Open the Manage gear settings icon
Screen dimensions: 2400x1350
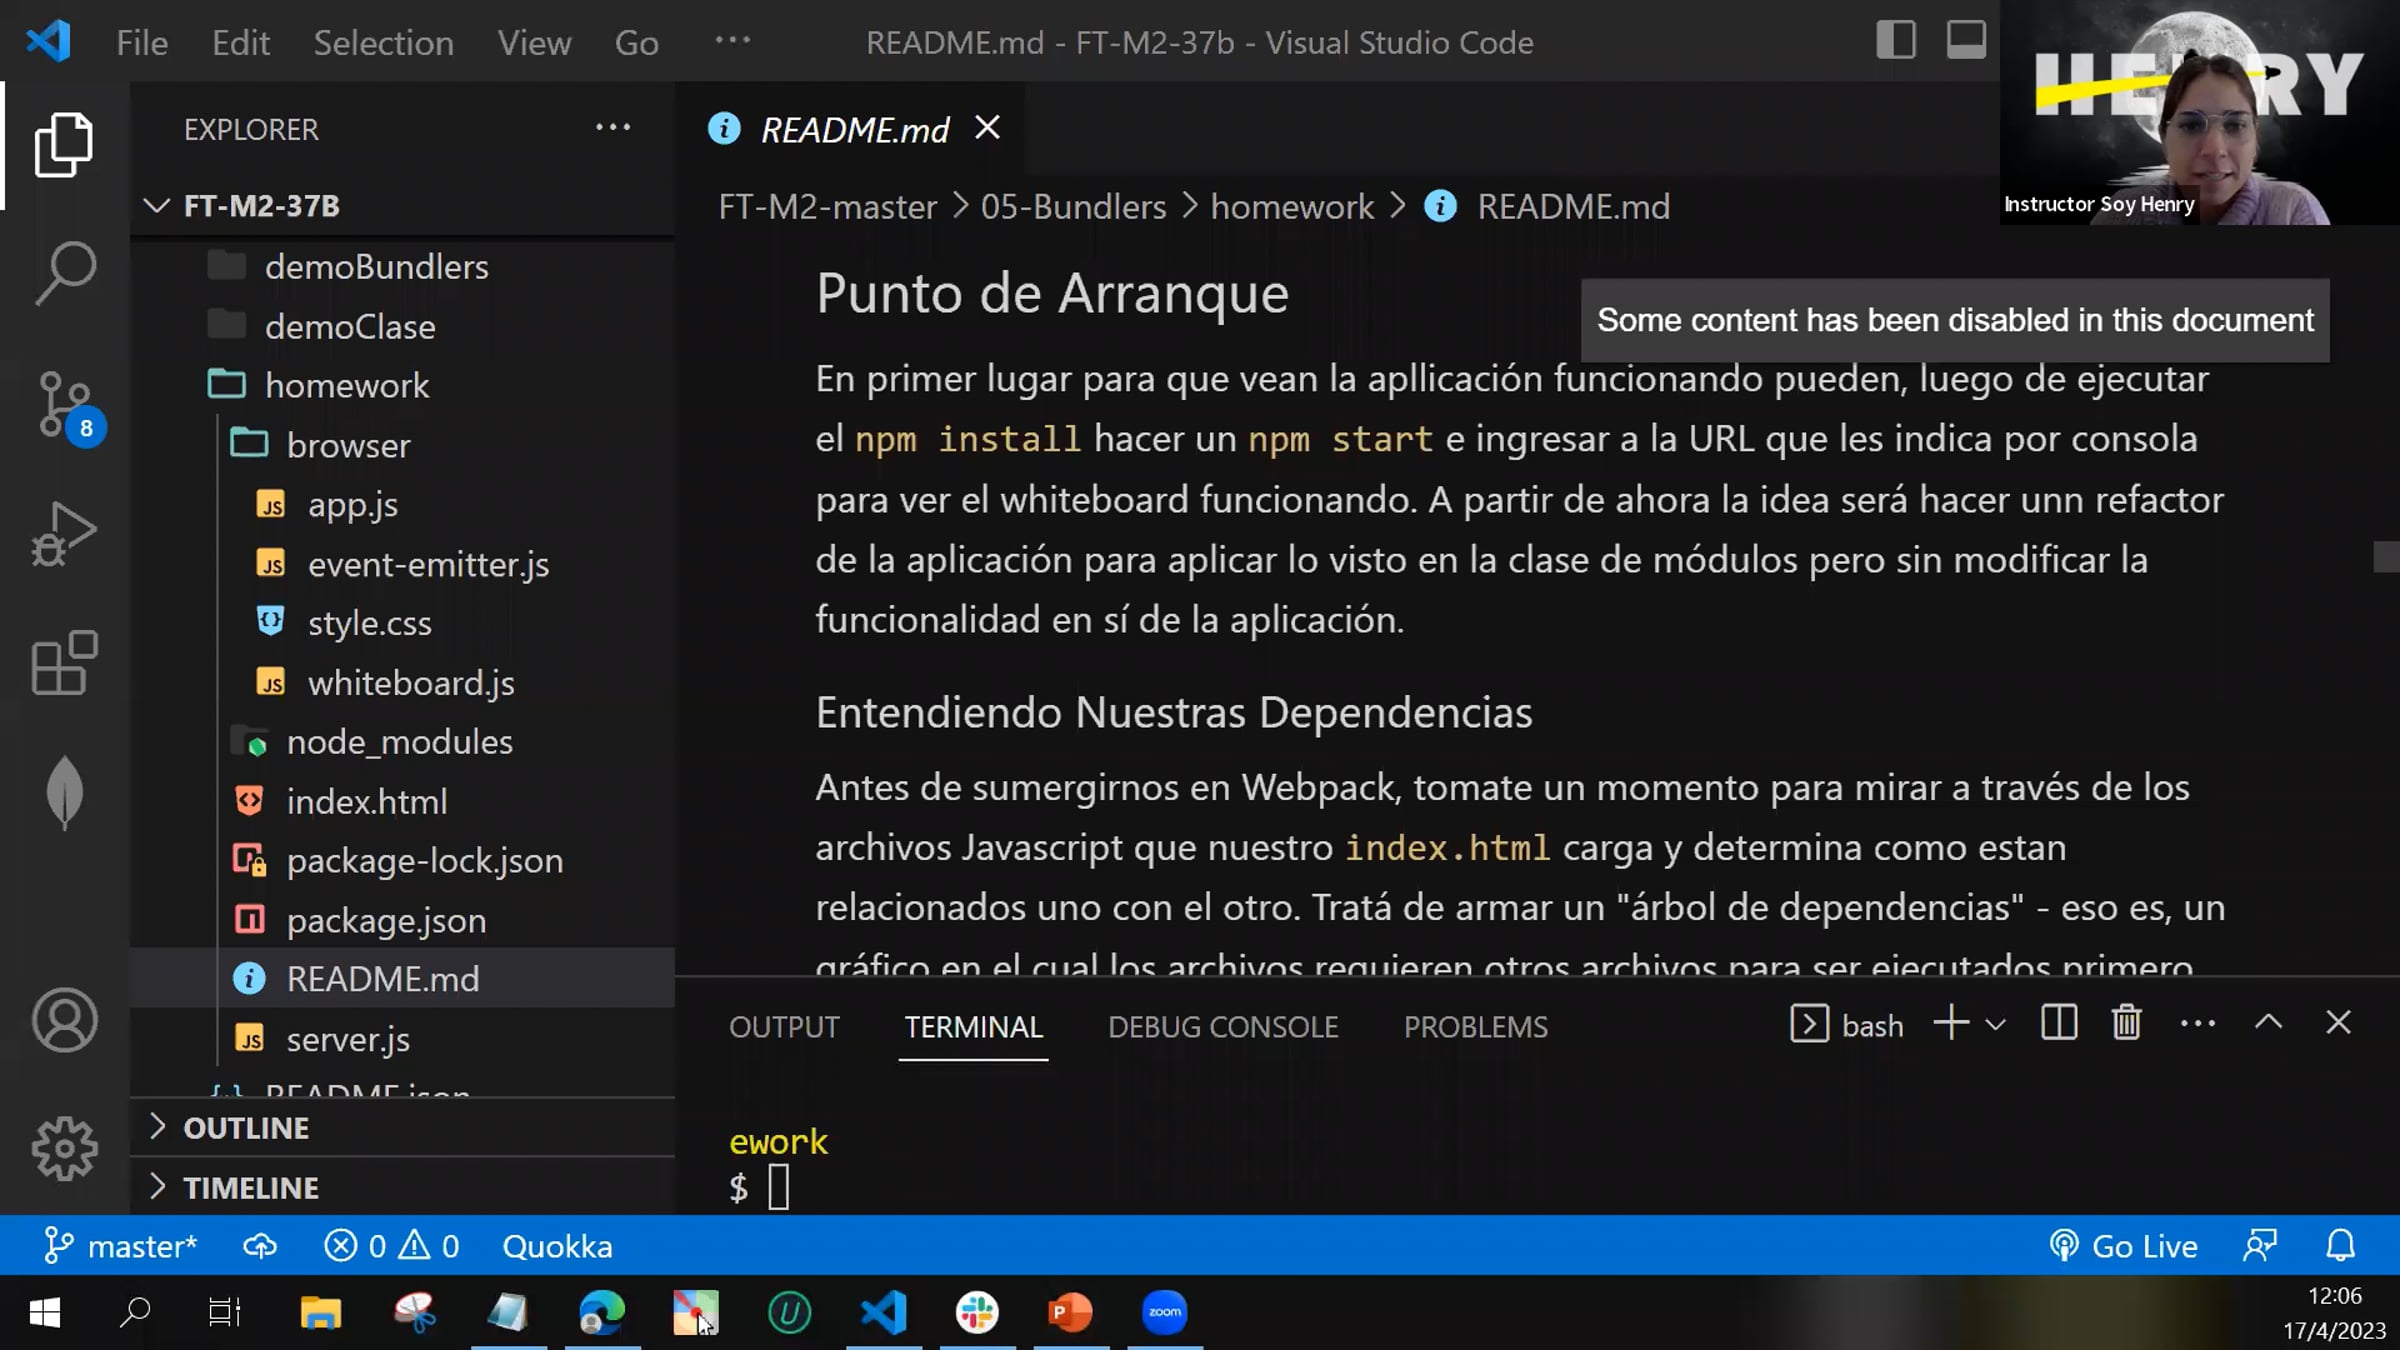[x=65, y=1148]
